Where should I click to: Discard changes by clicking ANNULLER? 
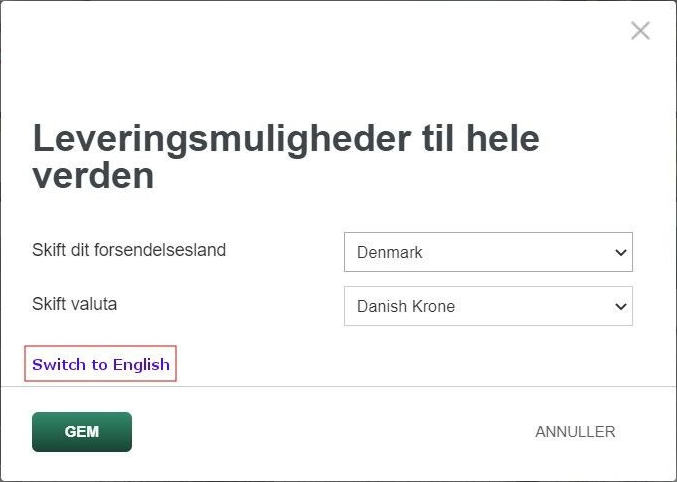pos(575,432)
